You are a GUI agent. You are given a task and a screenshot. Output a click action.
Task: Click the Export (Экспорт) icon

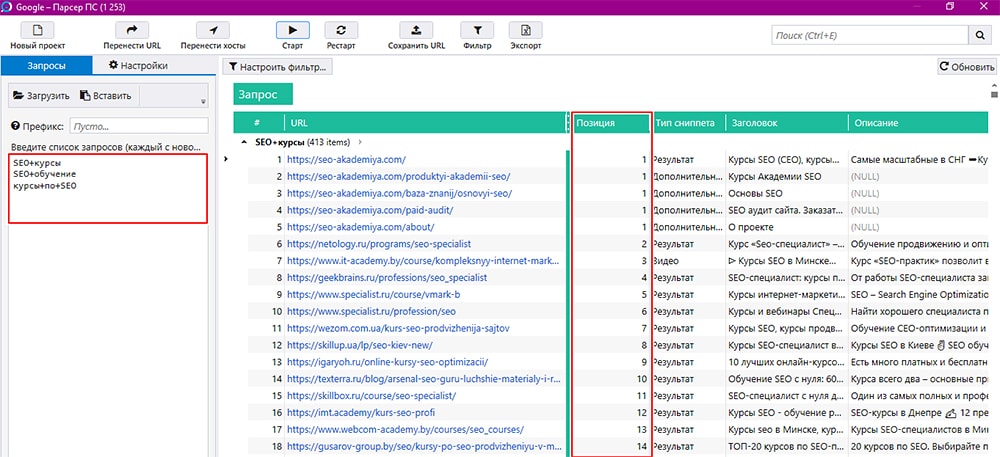(x=525, y=30)
